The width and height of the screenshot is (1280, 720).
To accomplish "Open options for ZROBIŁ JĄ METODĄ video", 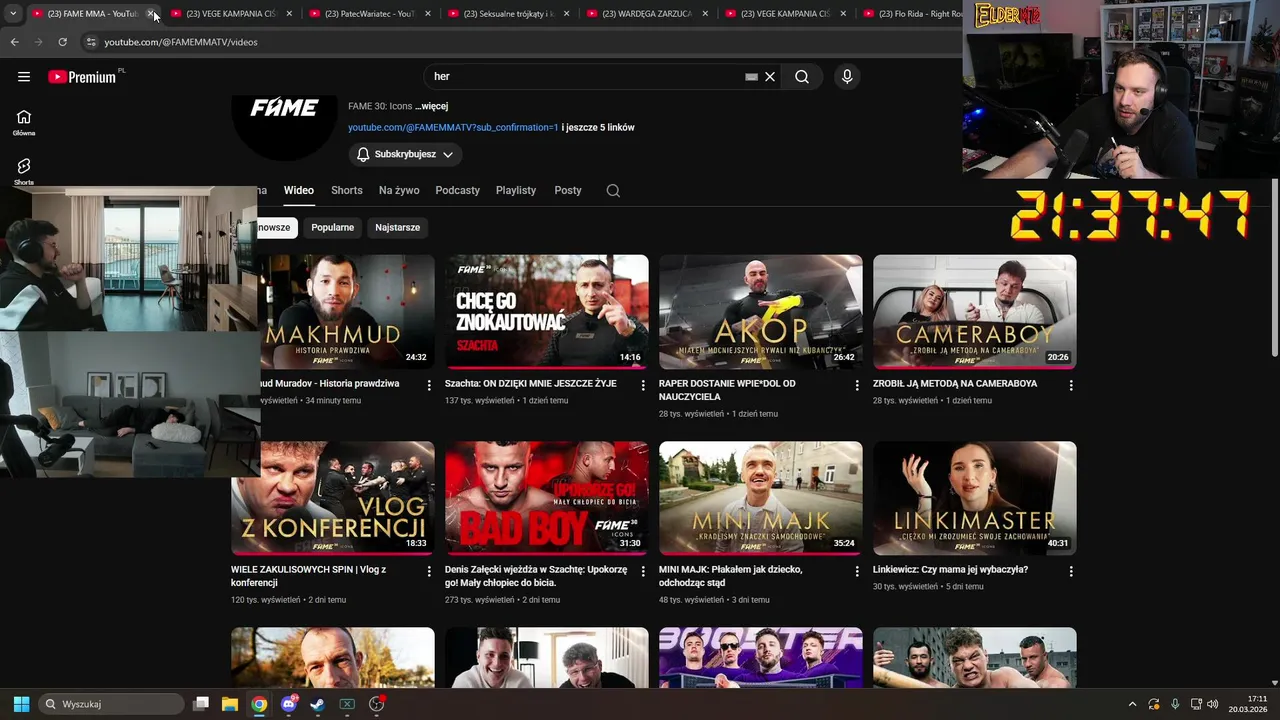I will click(1071, 385).
